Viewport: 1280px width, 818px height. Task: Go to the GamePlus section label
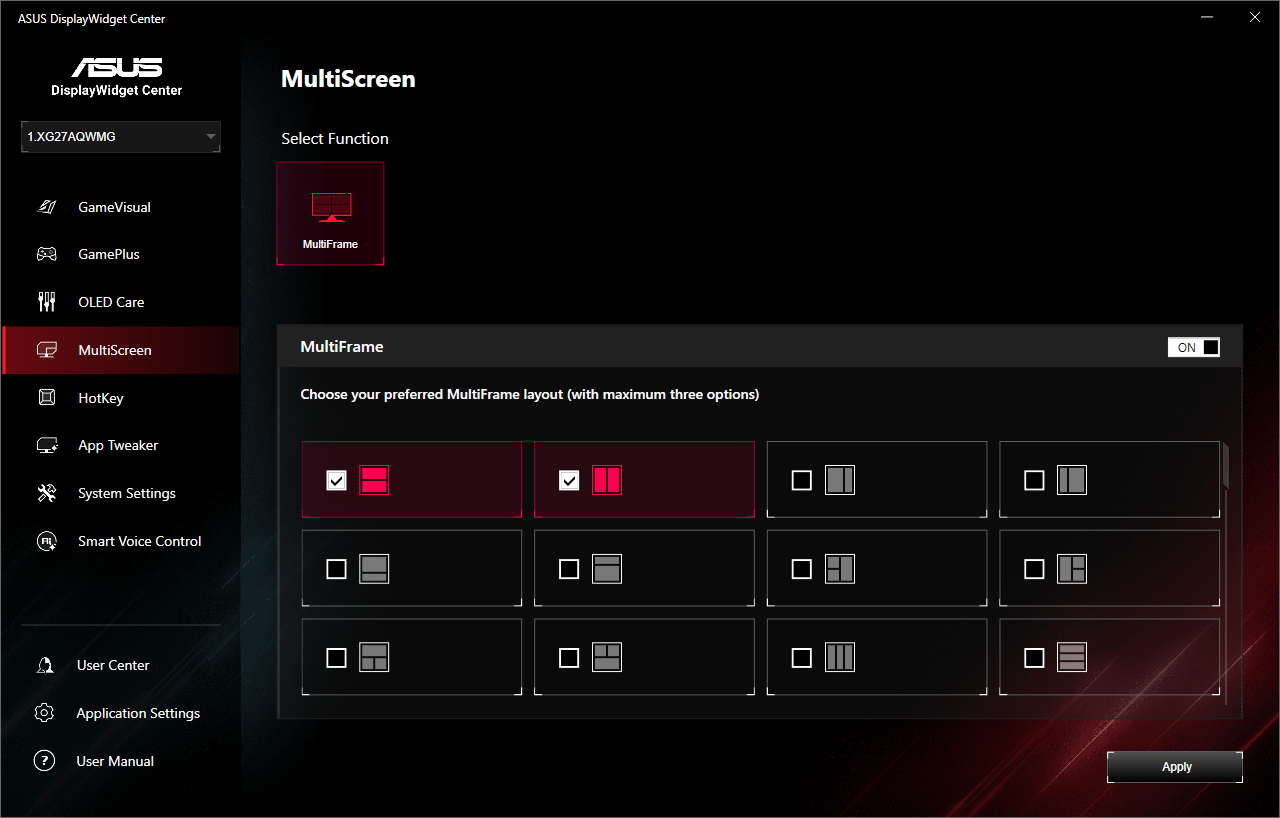109,254
